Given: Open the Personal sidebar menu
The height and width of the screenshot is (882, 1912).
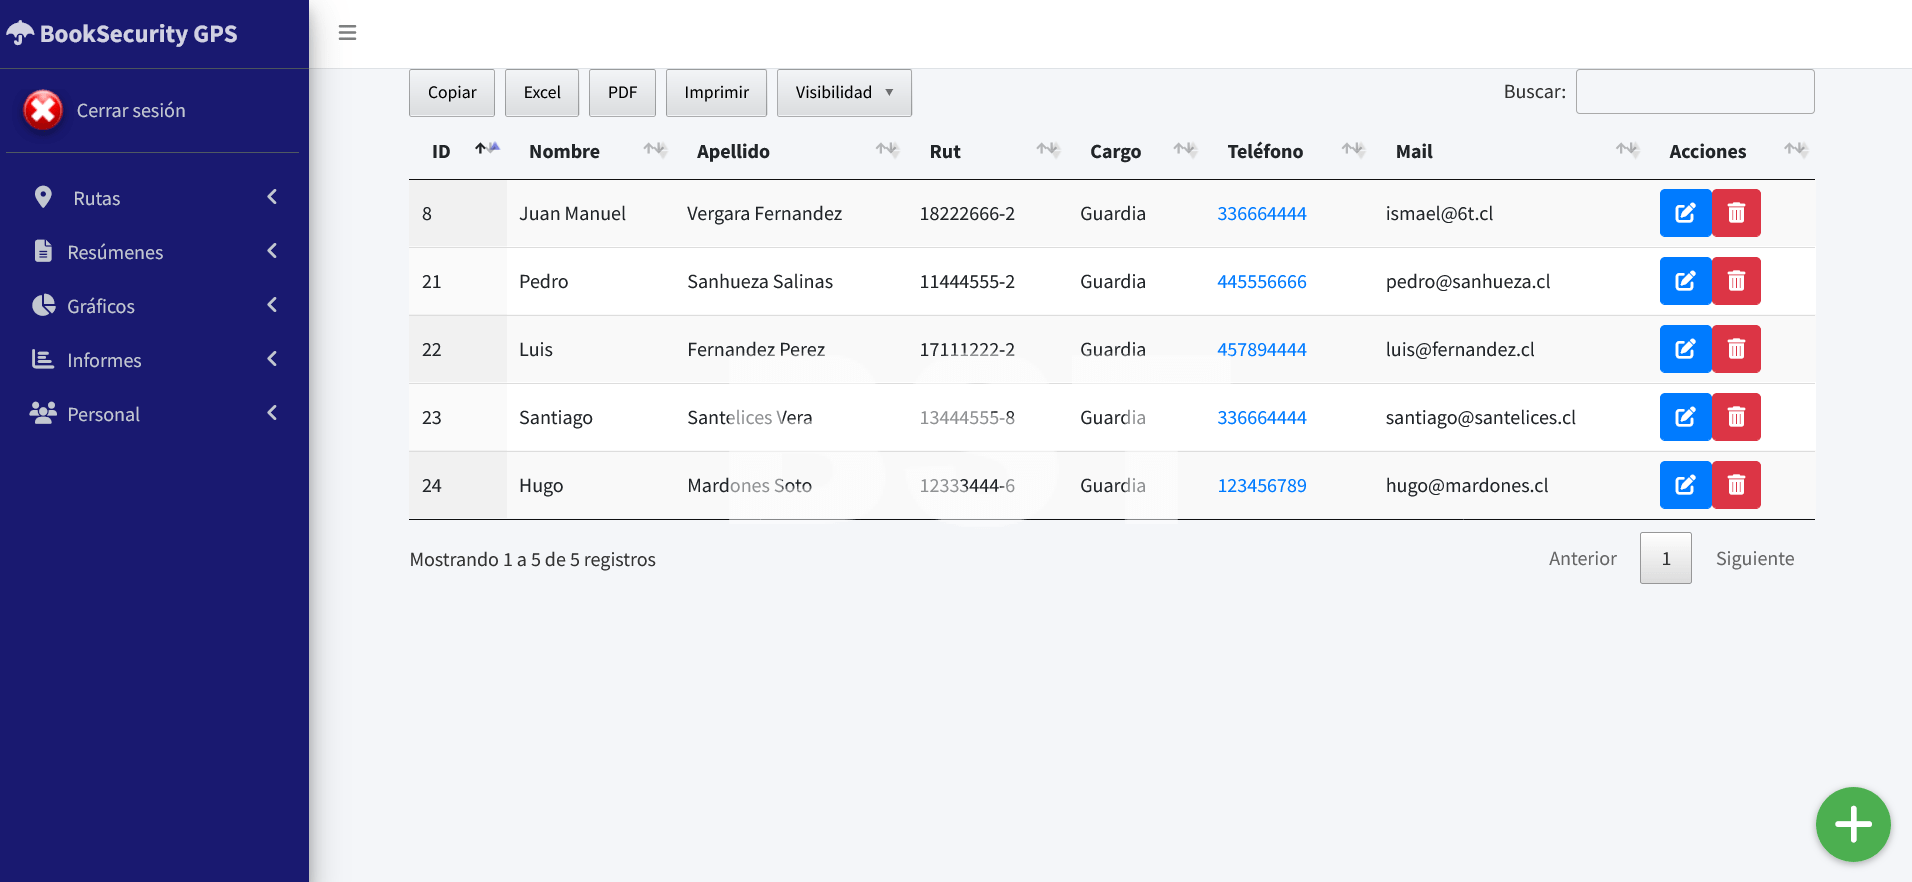Looking at the screenshot, I should point(153,414).
